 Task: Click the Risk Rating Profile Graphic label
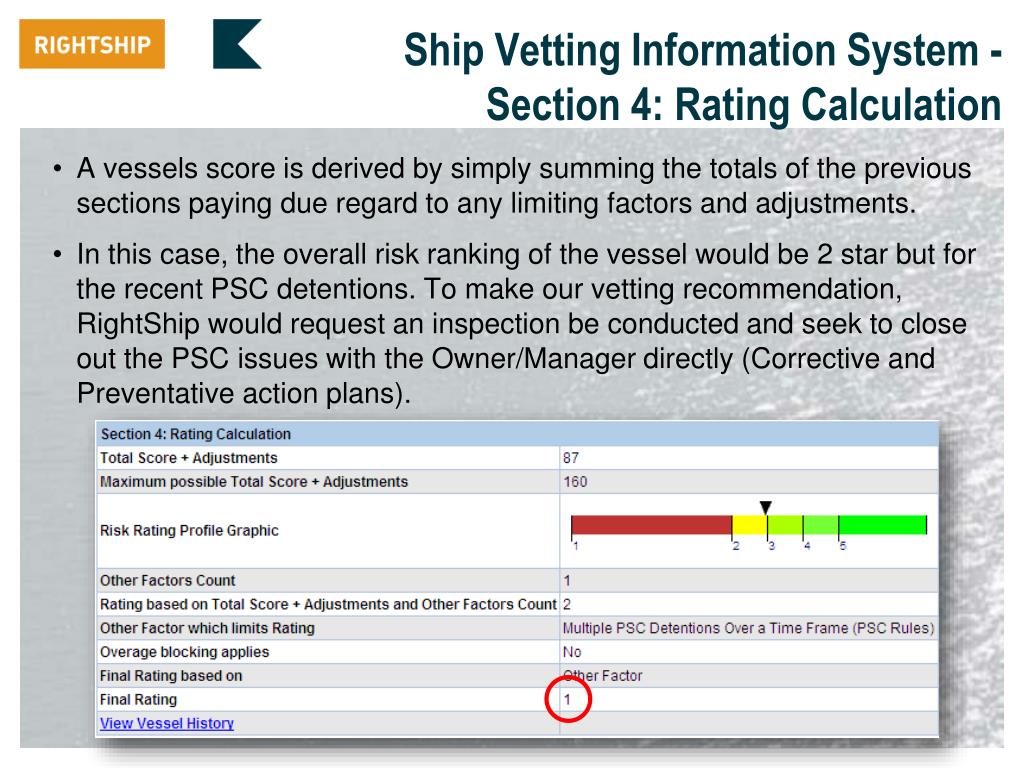189,530
